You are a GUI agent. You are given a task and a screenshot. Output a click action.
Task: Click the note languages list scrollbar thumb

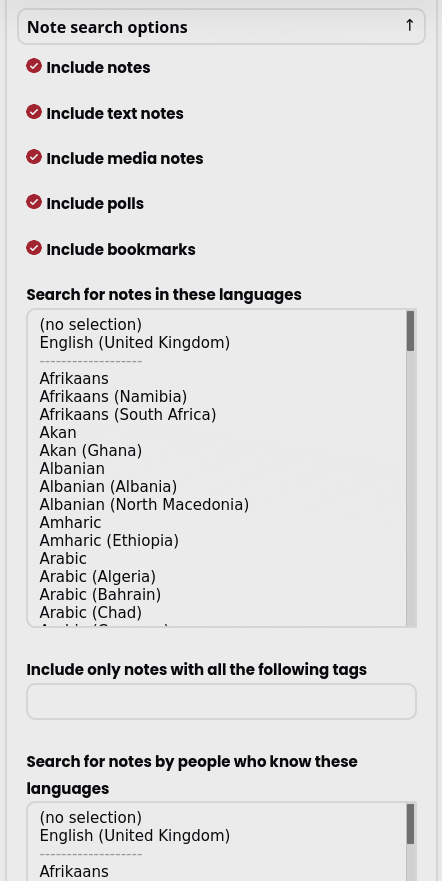click(x=411, y=331)
